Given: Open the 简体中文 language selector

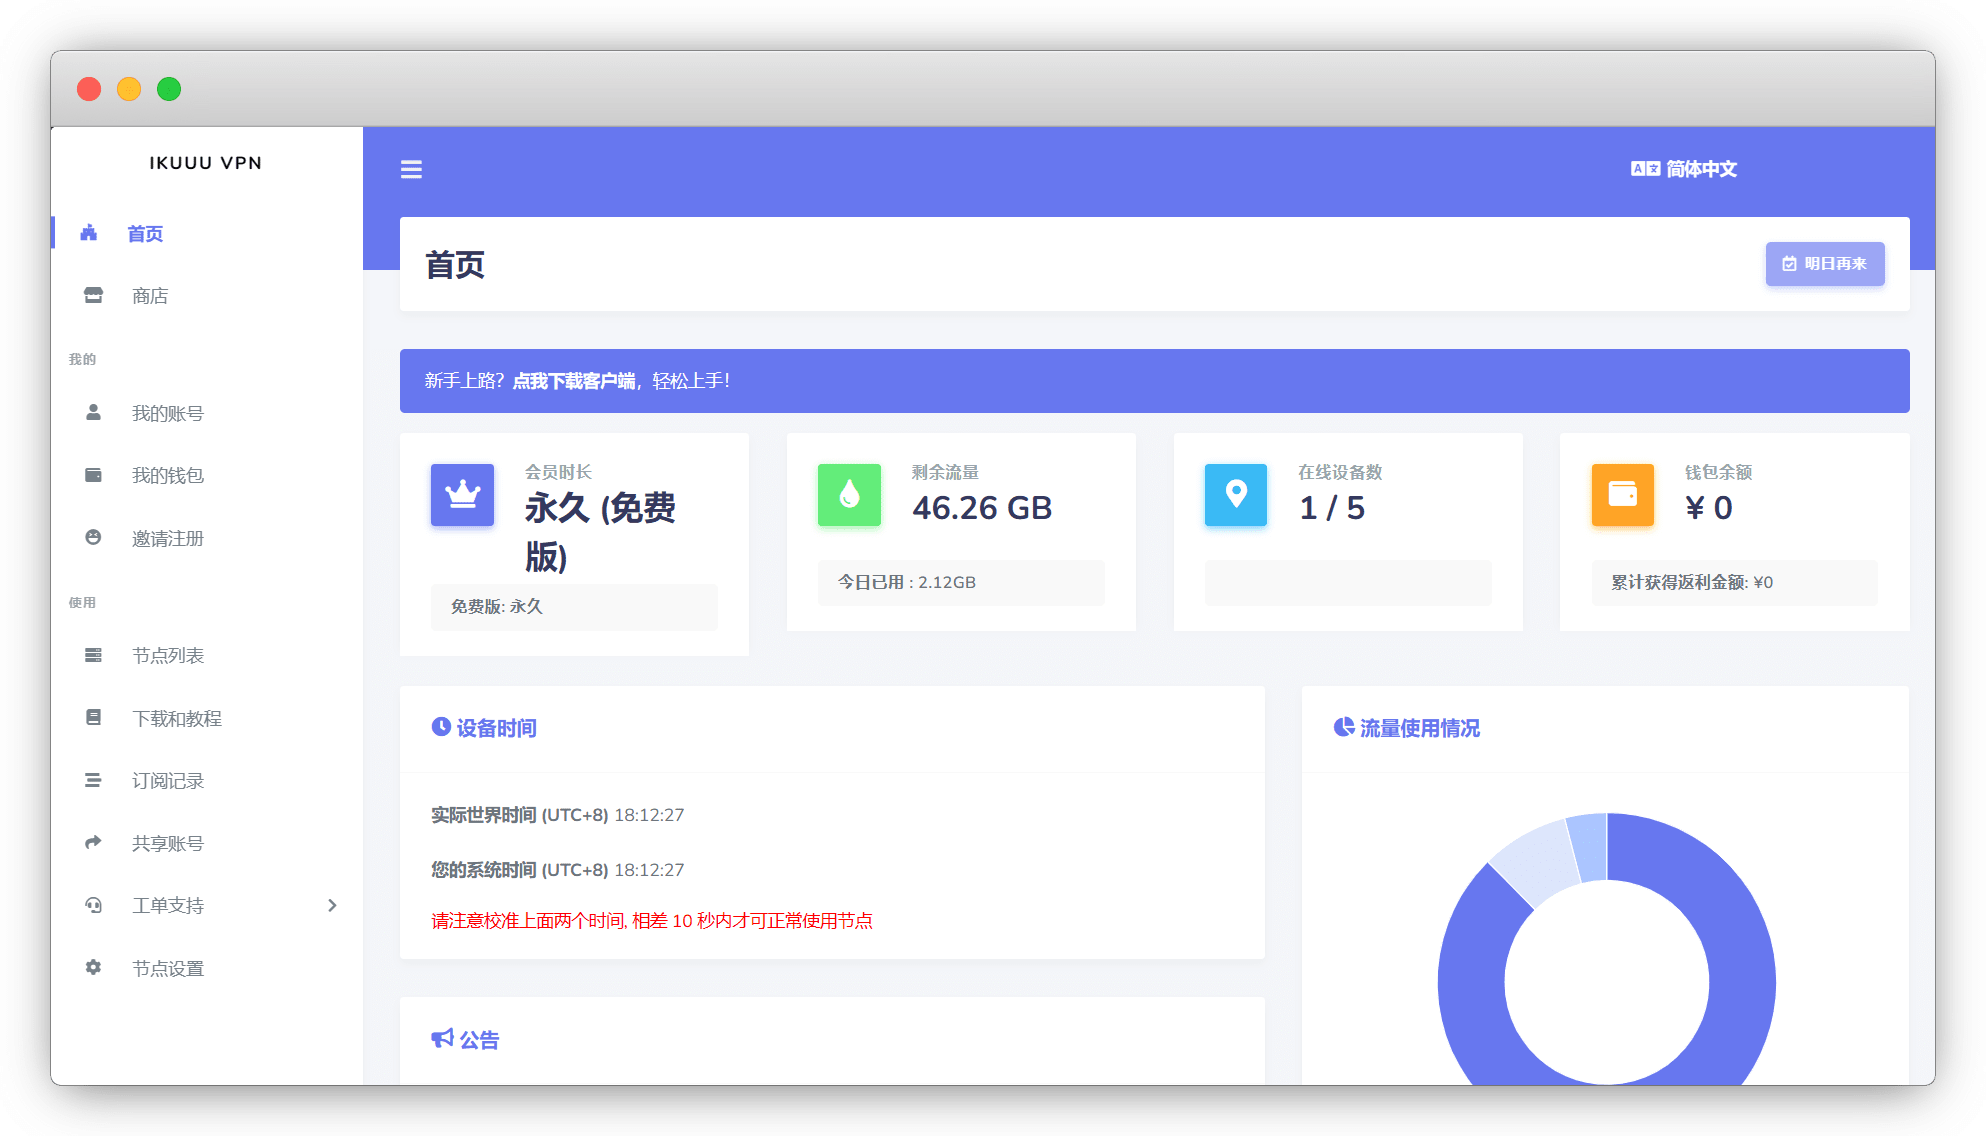Looking at the screenshot, I should point(1684,169).
